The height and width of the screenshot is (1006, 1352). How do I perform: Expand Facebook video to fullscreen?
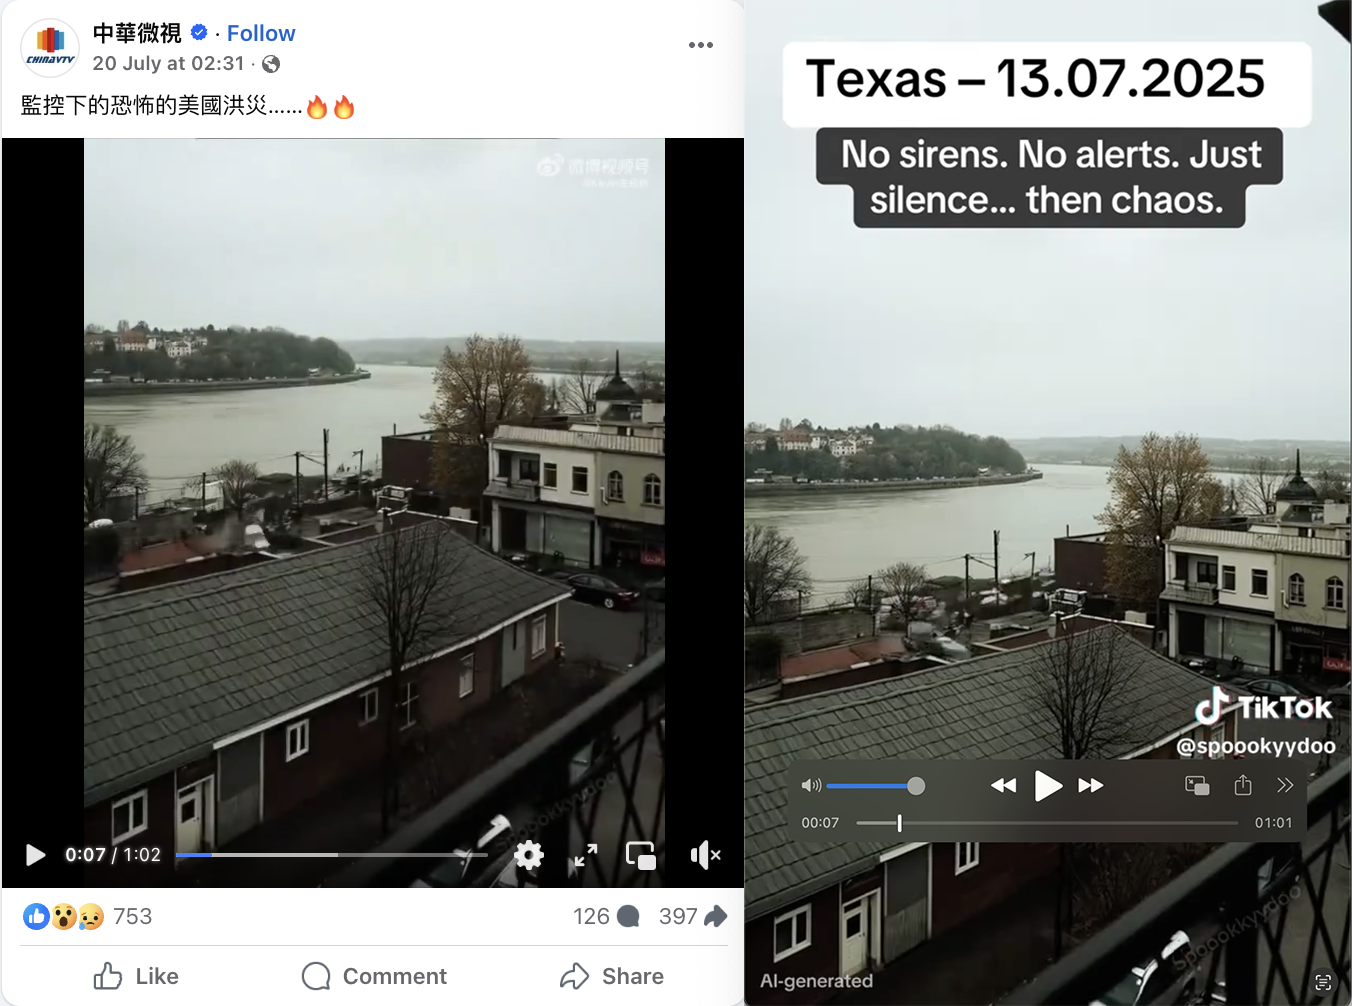click(586, 855)
